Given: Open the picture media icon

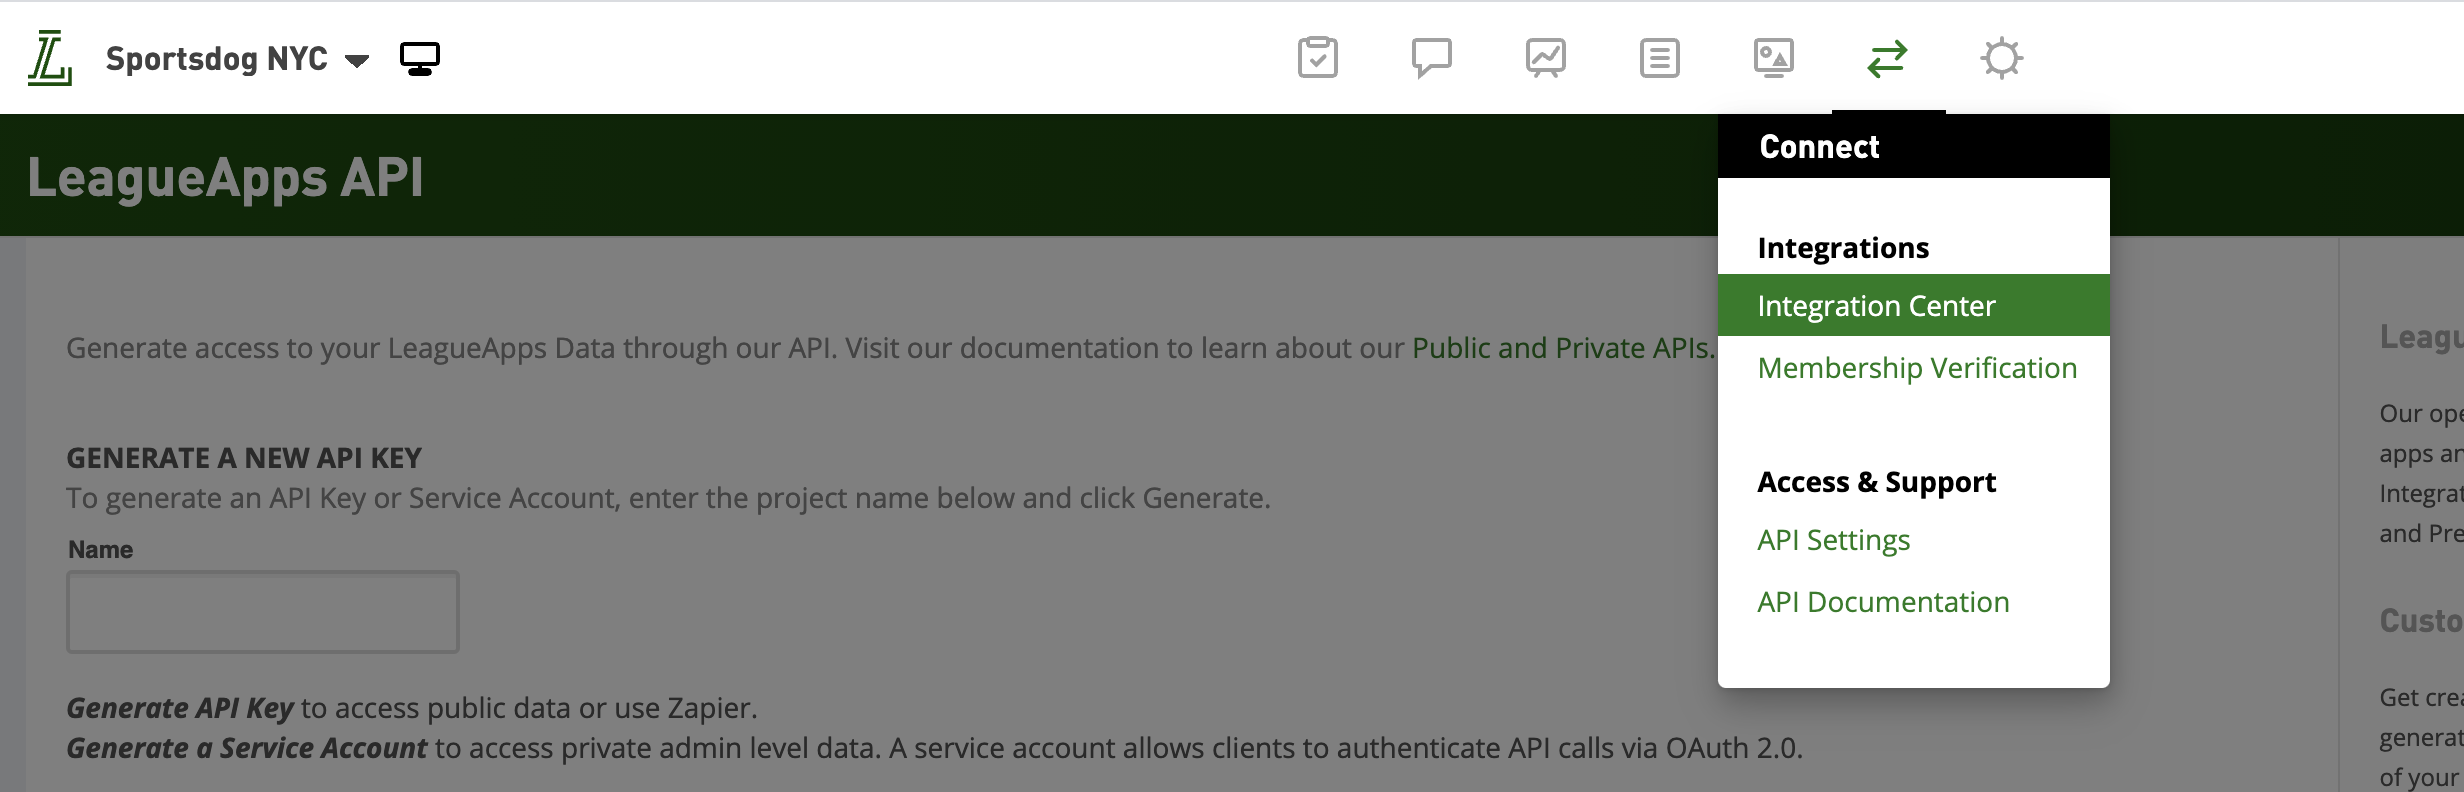Looking at the screenshot, I should [x=1774, y=58].
